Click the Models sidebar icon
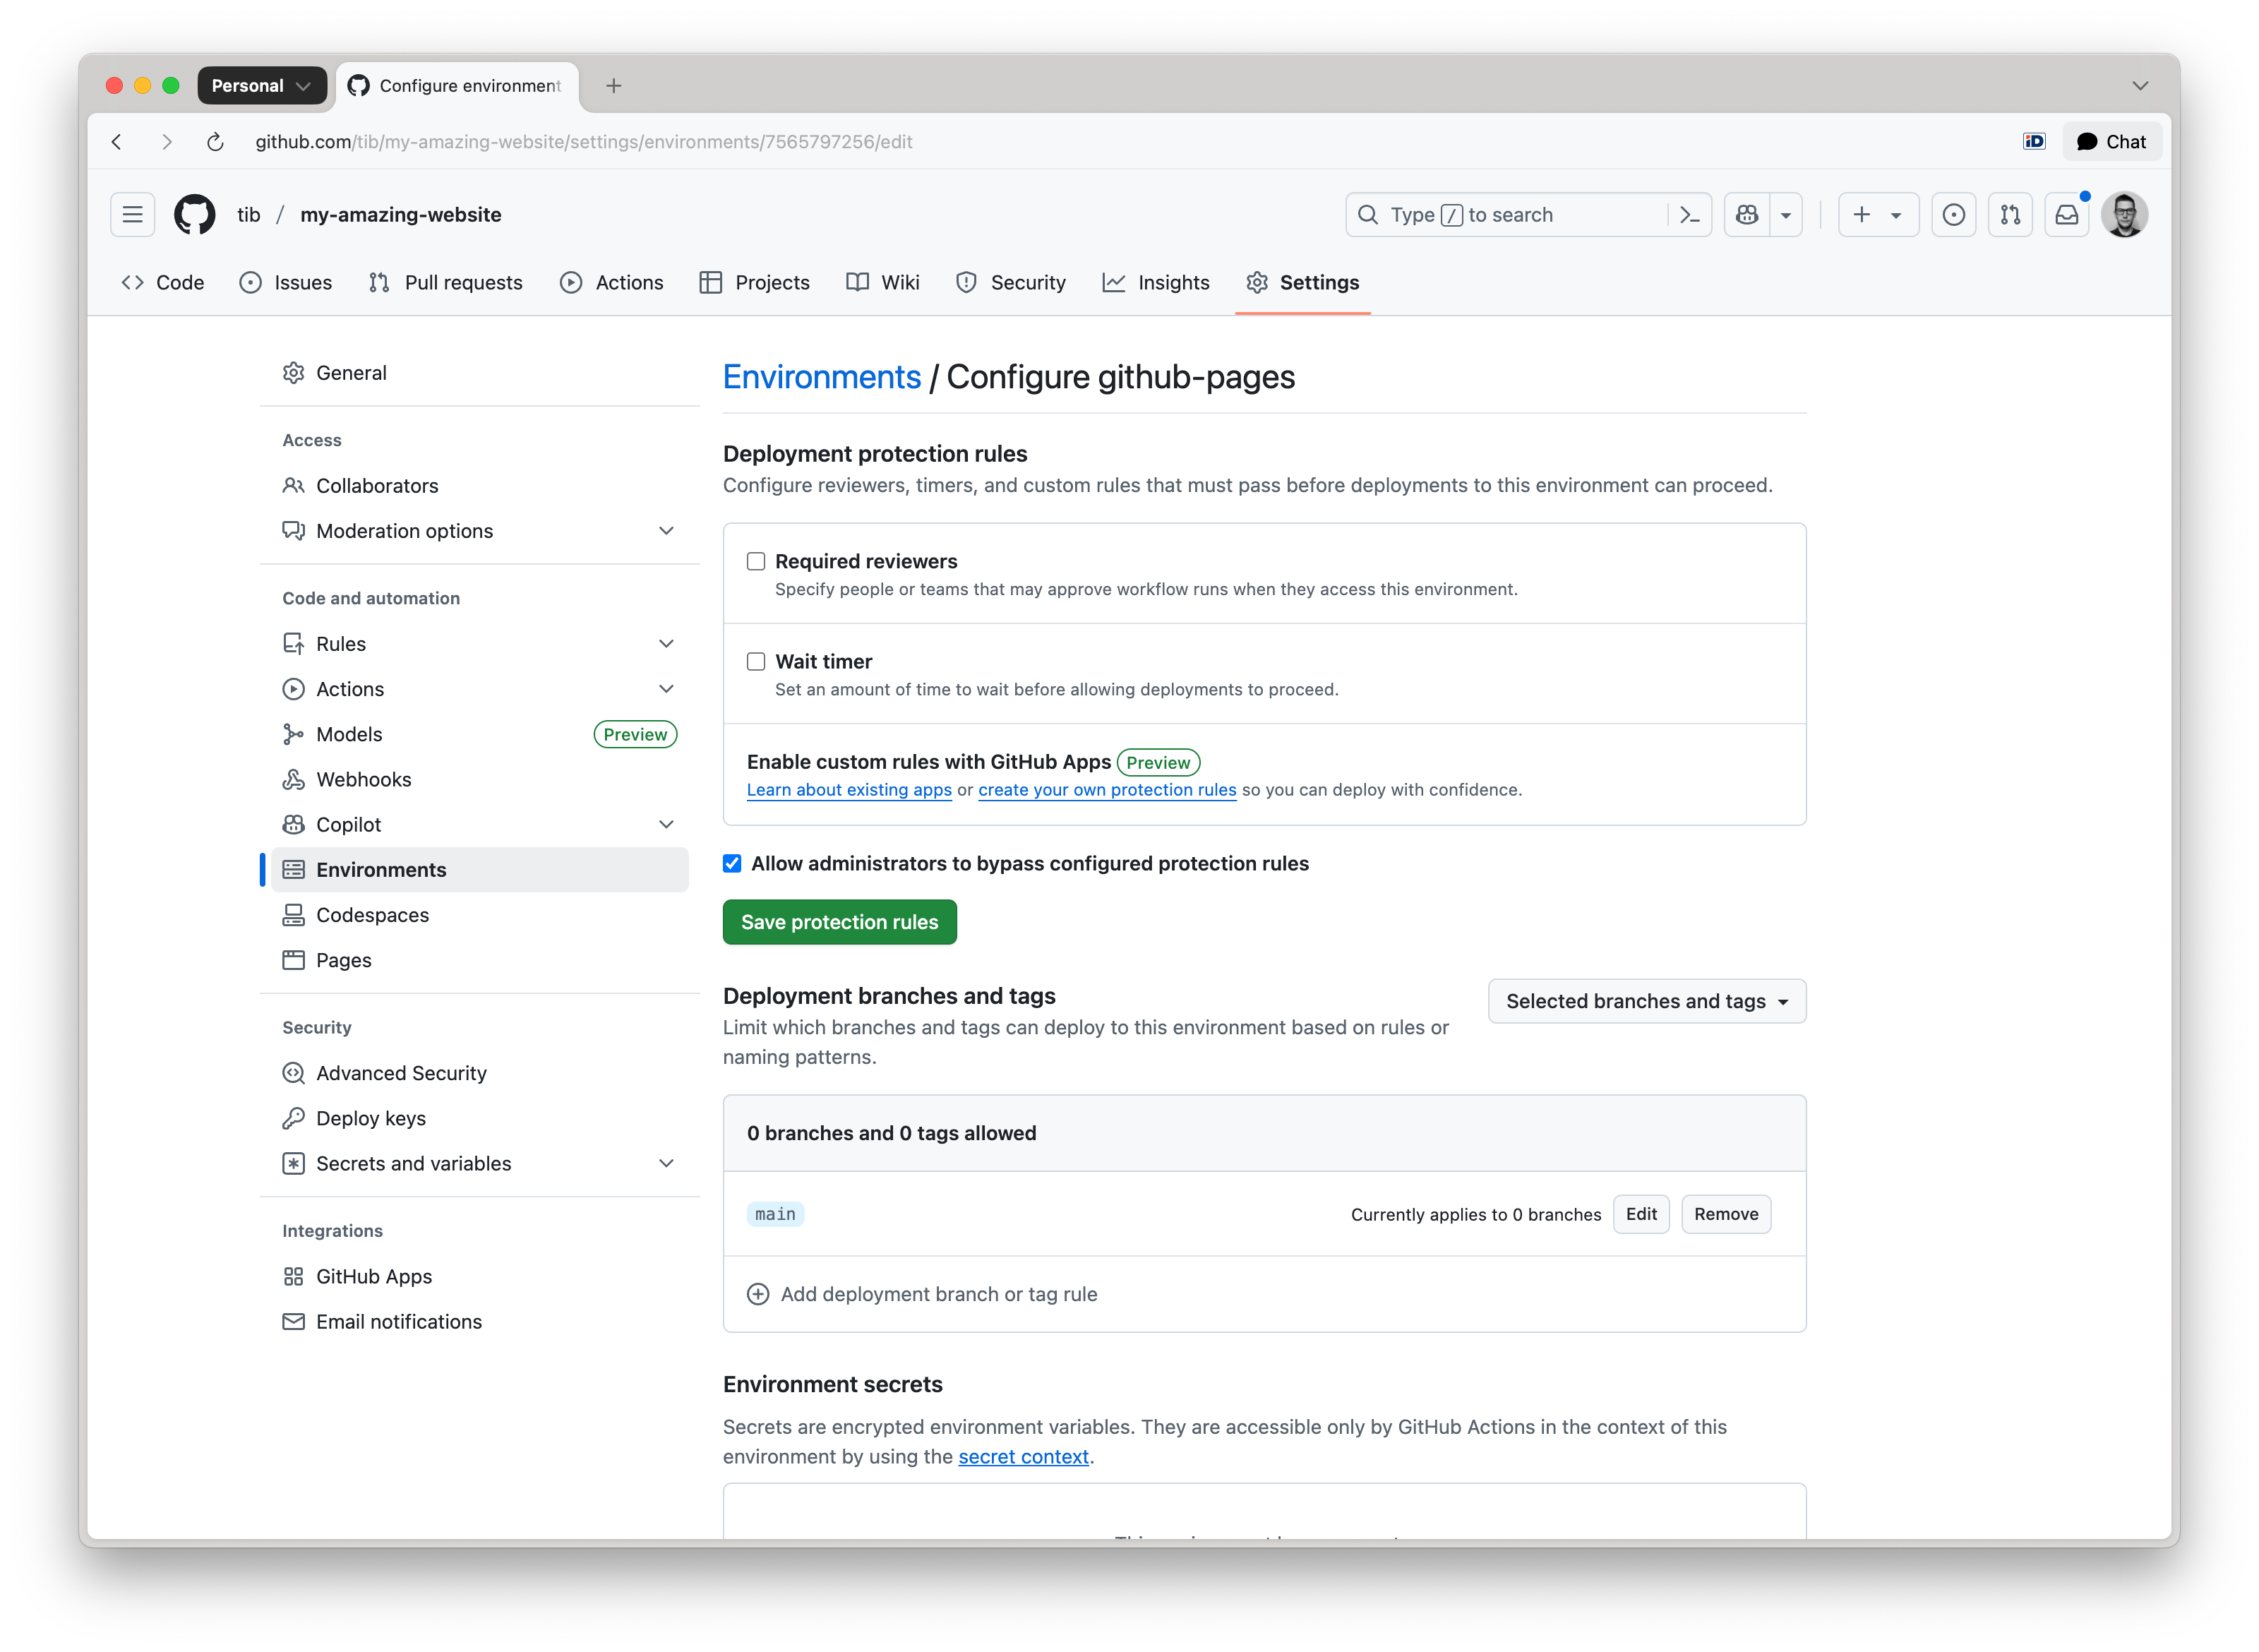2259x1652 pixels. (x=293, y=735)
